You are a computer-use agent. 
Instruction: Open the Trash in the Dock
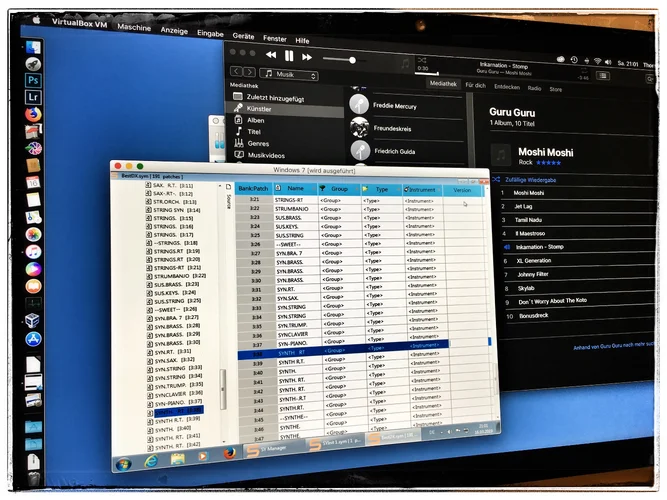[33, 479]
